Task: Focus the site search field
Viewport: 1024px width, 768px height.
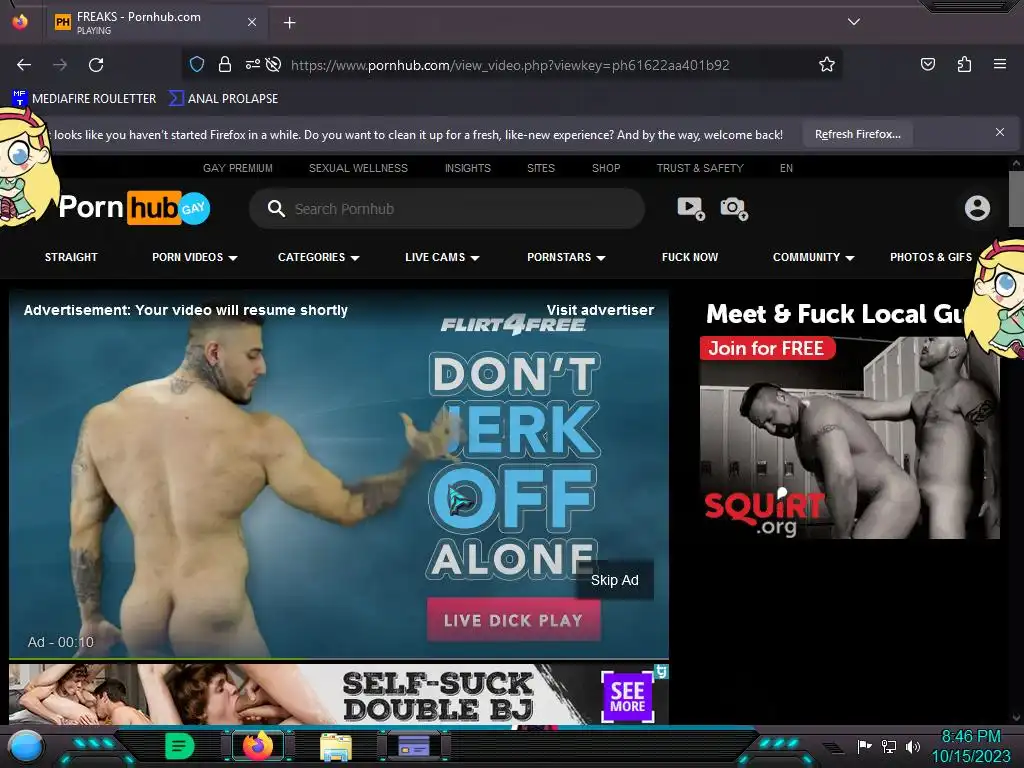Action: click(x=447, y=209)
